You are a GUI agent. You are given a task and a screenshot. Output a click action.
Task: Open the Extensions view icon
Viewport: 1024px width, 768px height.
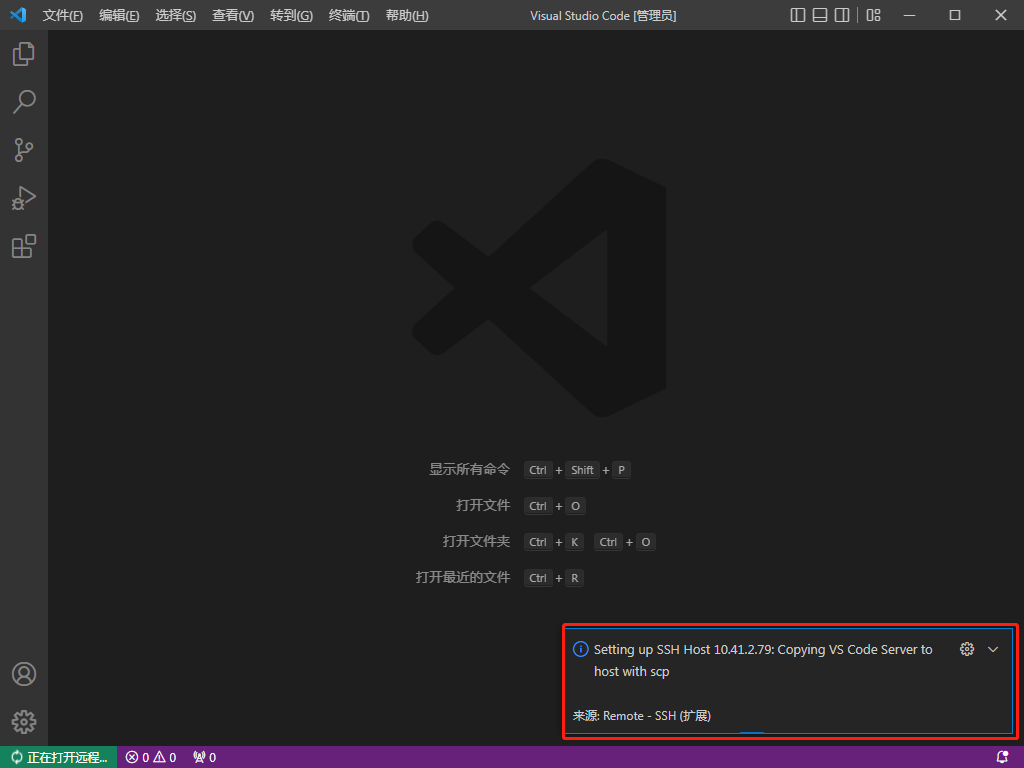24,246
